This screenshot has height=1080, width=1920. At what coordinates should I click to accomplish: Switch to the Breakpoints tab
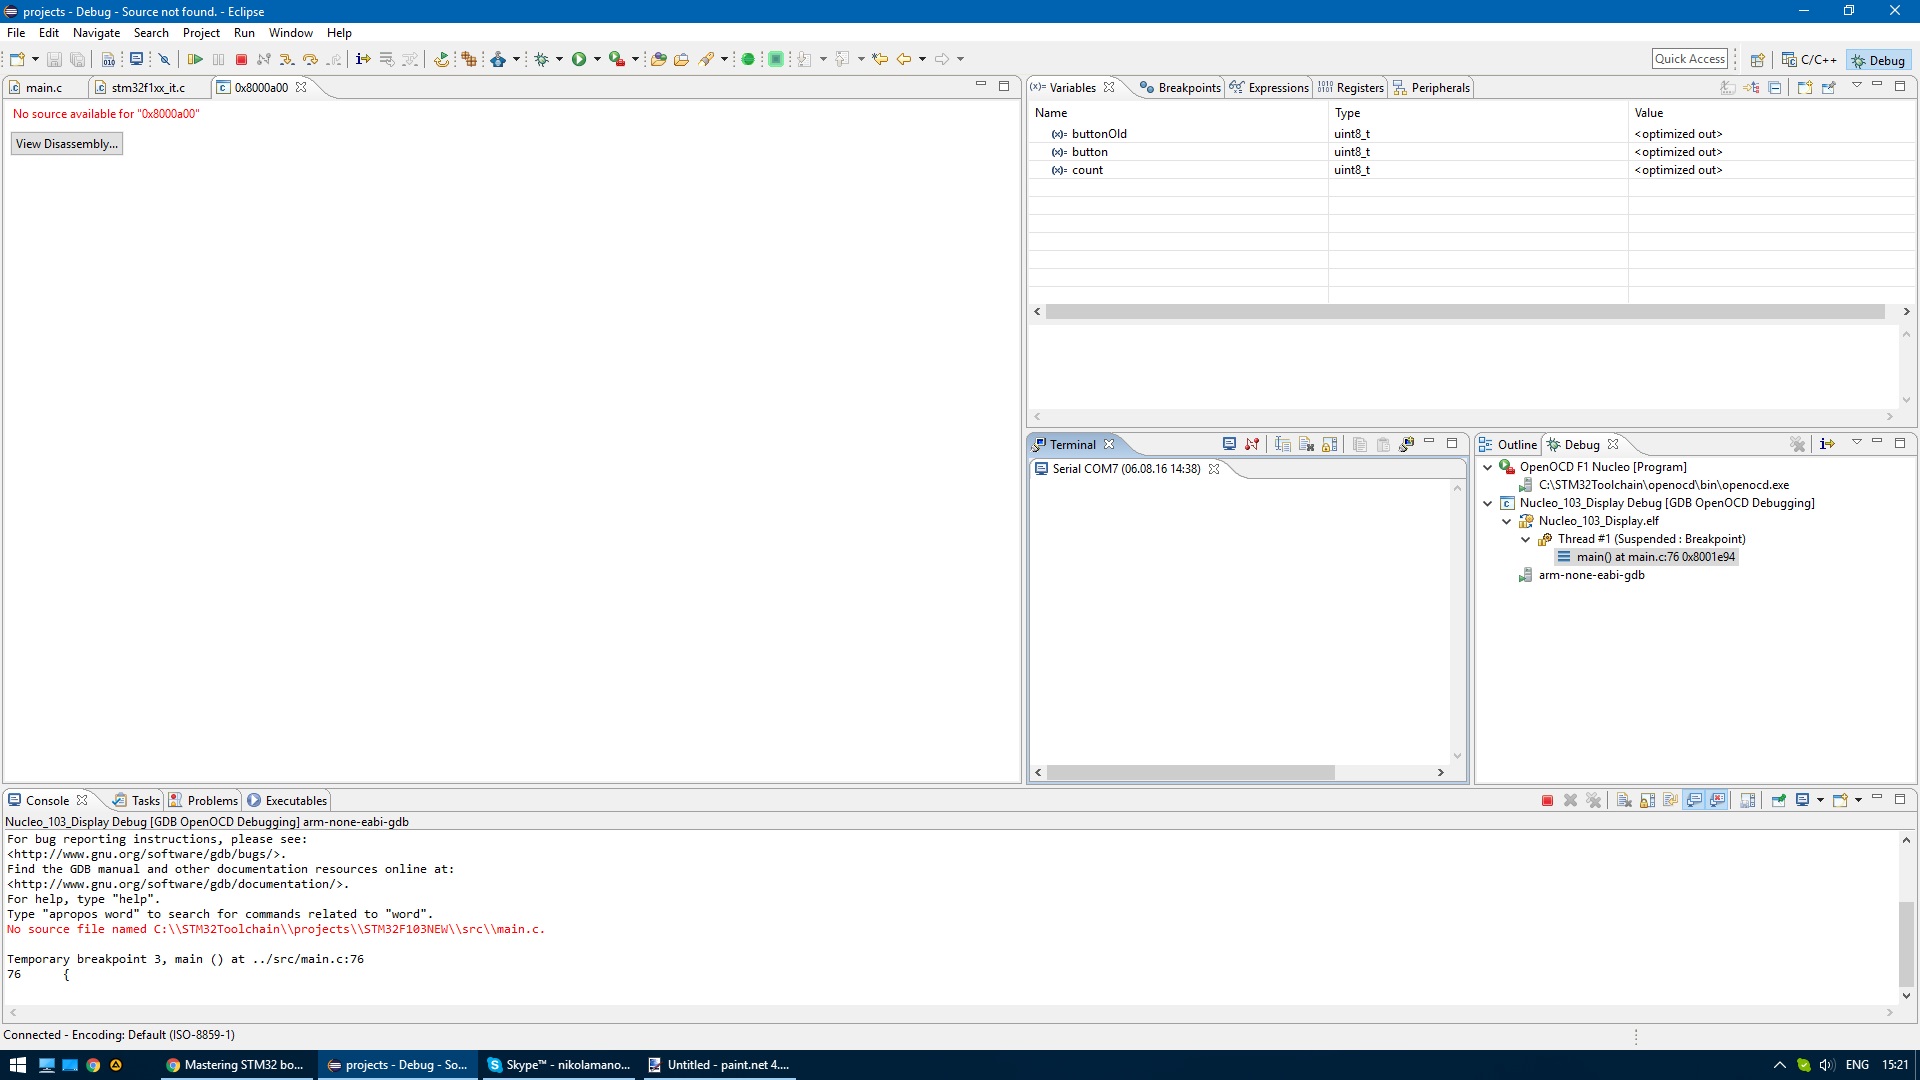pos(1180,88)
